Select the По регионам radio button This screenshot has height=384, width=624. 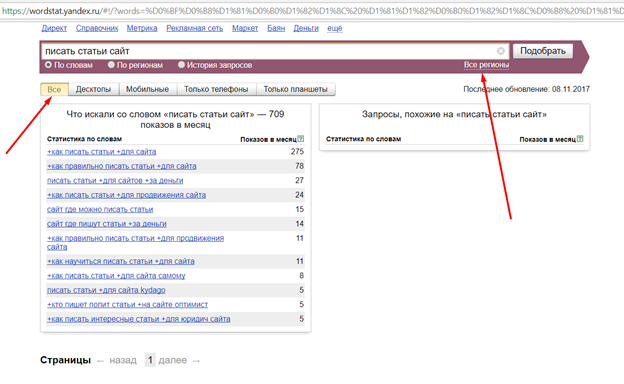pyautogui.click(x=111, y=64)
